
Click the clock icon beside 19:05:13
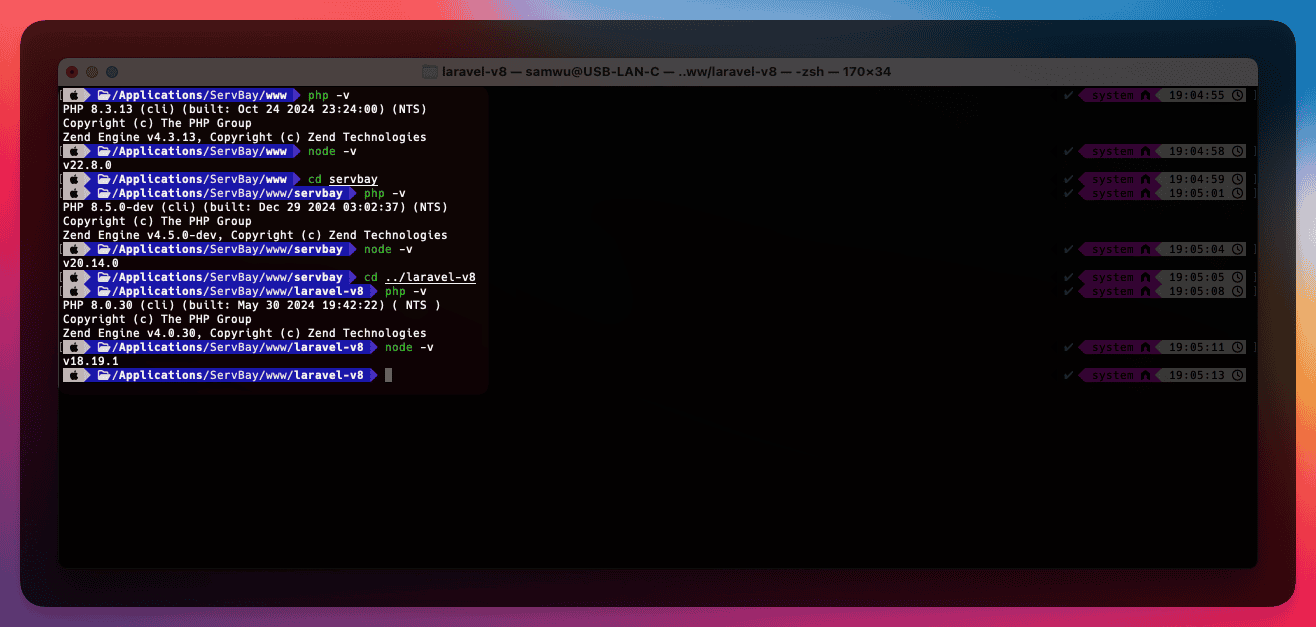(x=1238, y=375)
